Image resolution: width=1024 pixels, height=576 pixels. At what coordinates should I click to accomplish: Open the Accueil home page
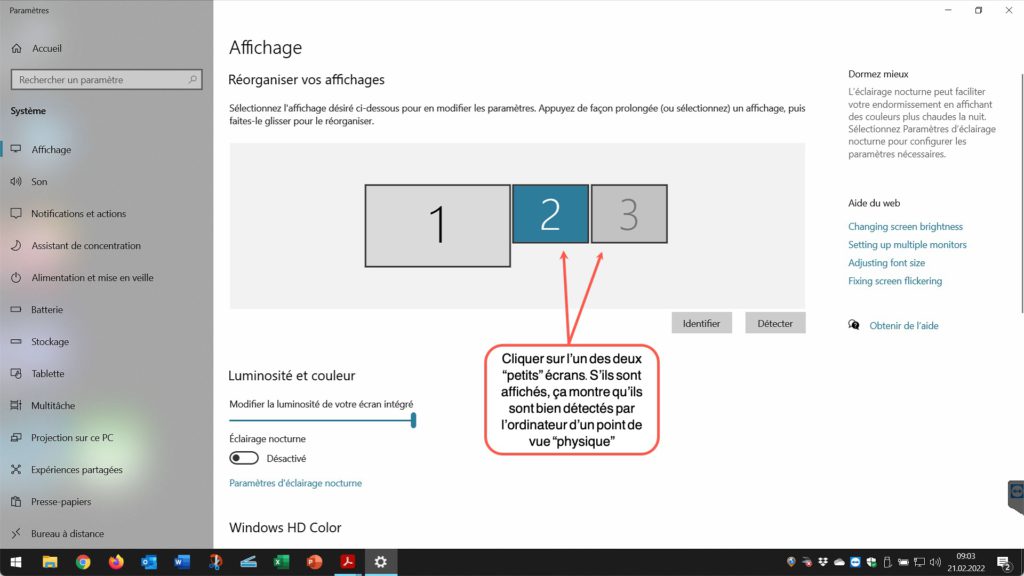(x=46, y=48)
